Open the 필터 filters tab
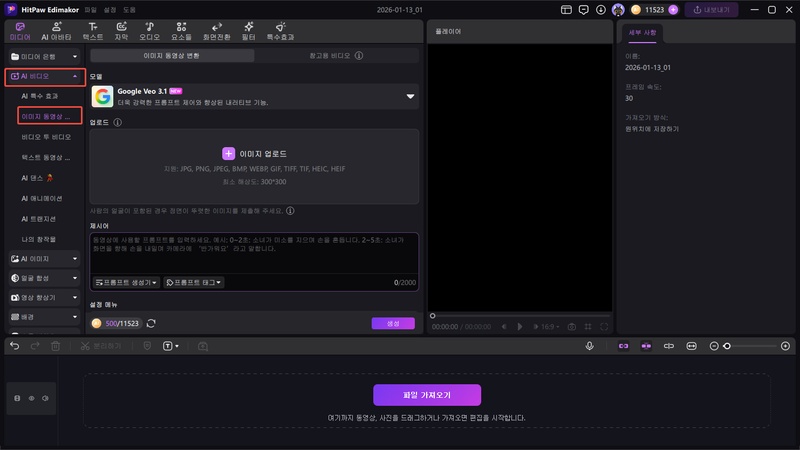800x450 pixels. click(248, 31)
